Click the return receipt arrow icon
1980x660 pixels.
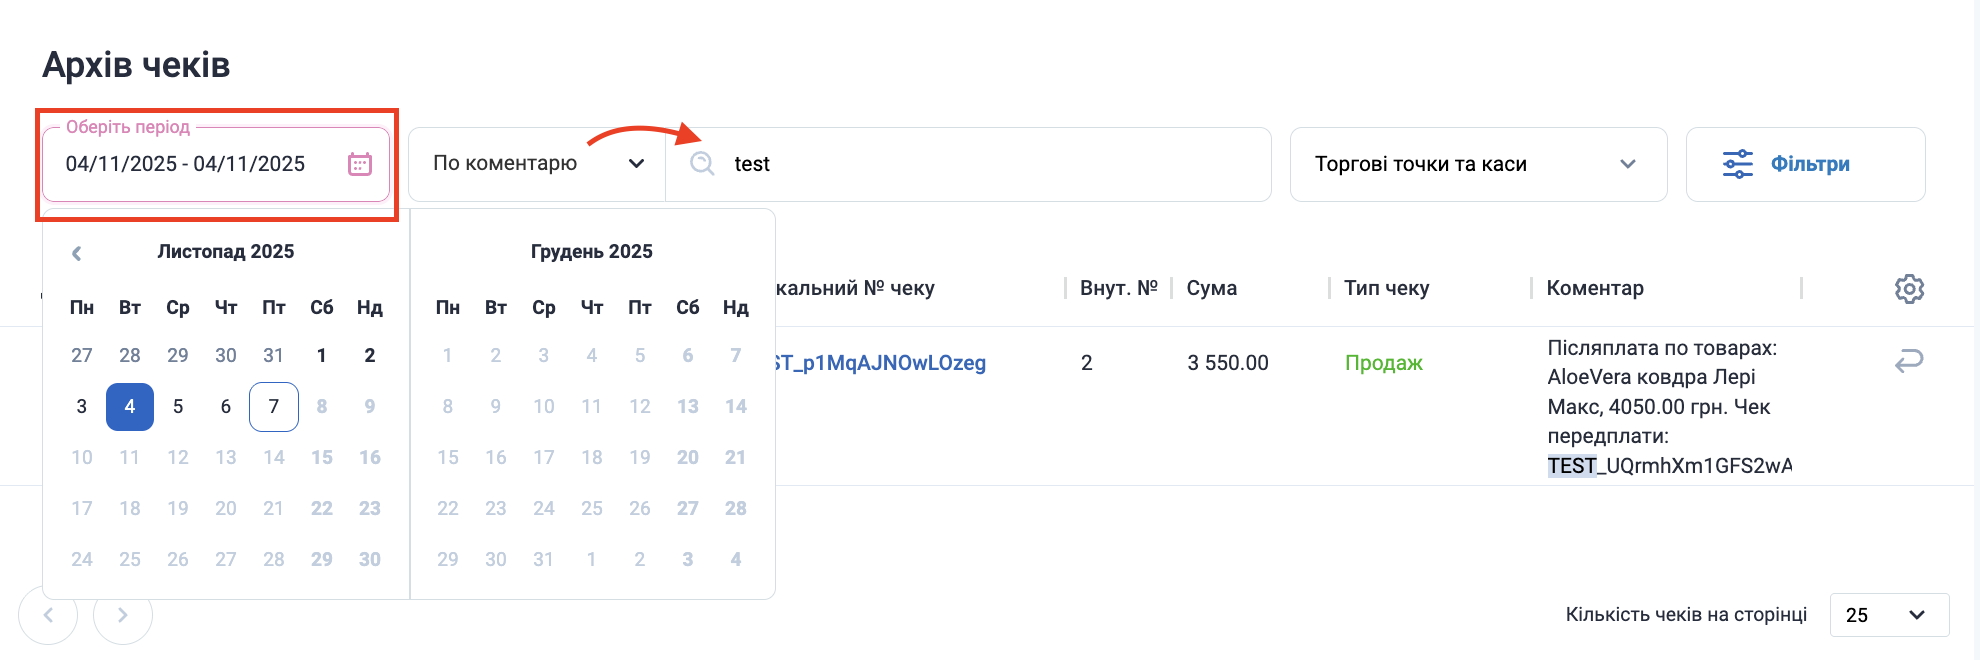click(1908, 361)
